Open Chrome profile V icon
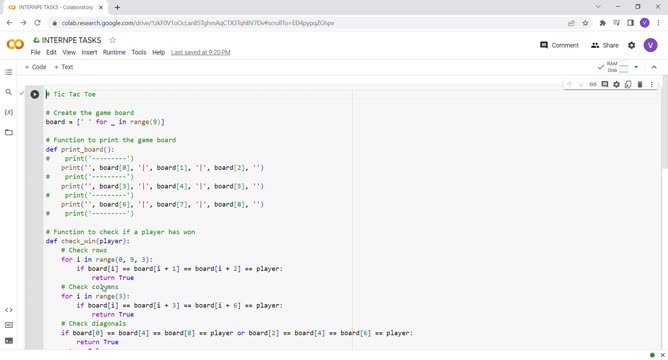The height and width of the screenshot is (360, 668). click(645, 23)
